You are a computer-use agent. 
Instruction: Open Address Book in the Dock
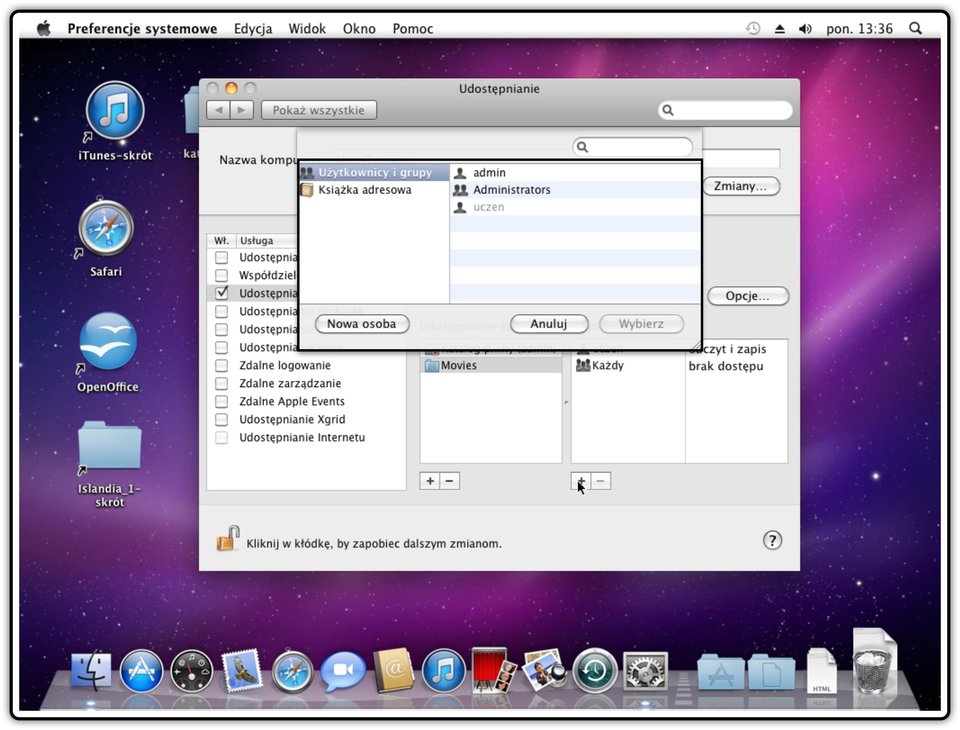point(393,670)
